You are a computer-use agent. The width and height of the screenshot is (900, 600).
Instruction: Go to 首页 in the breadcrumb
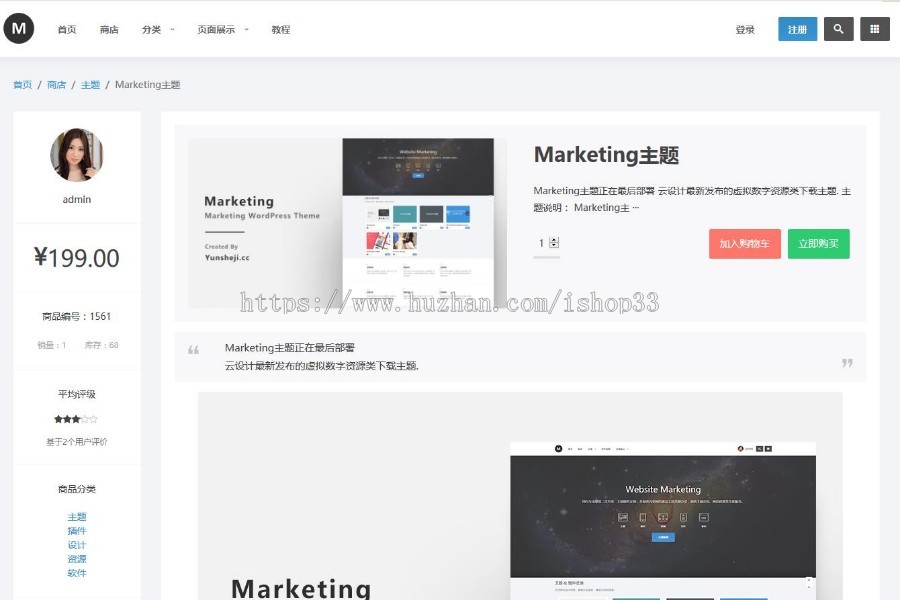point(22,85)
